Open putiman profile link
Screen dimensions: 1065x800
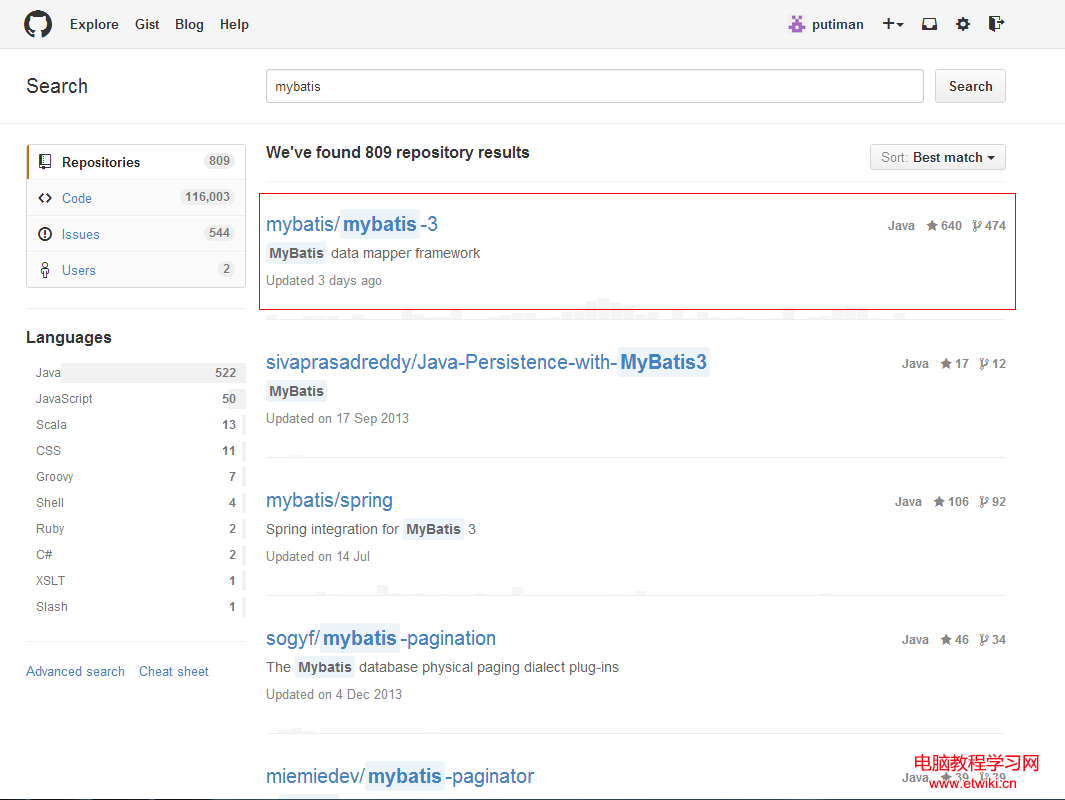pyautogui.click(x=837, y=24)
